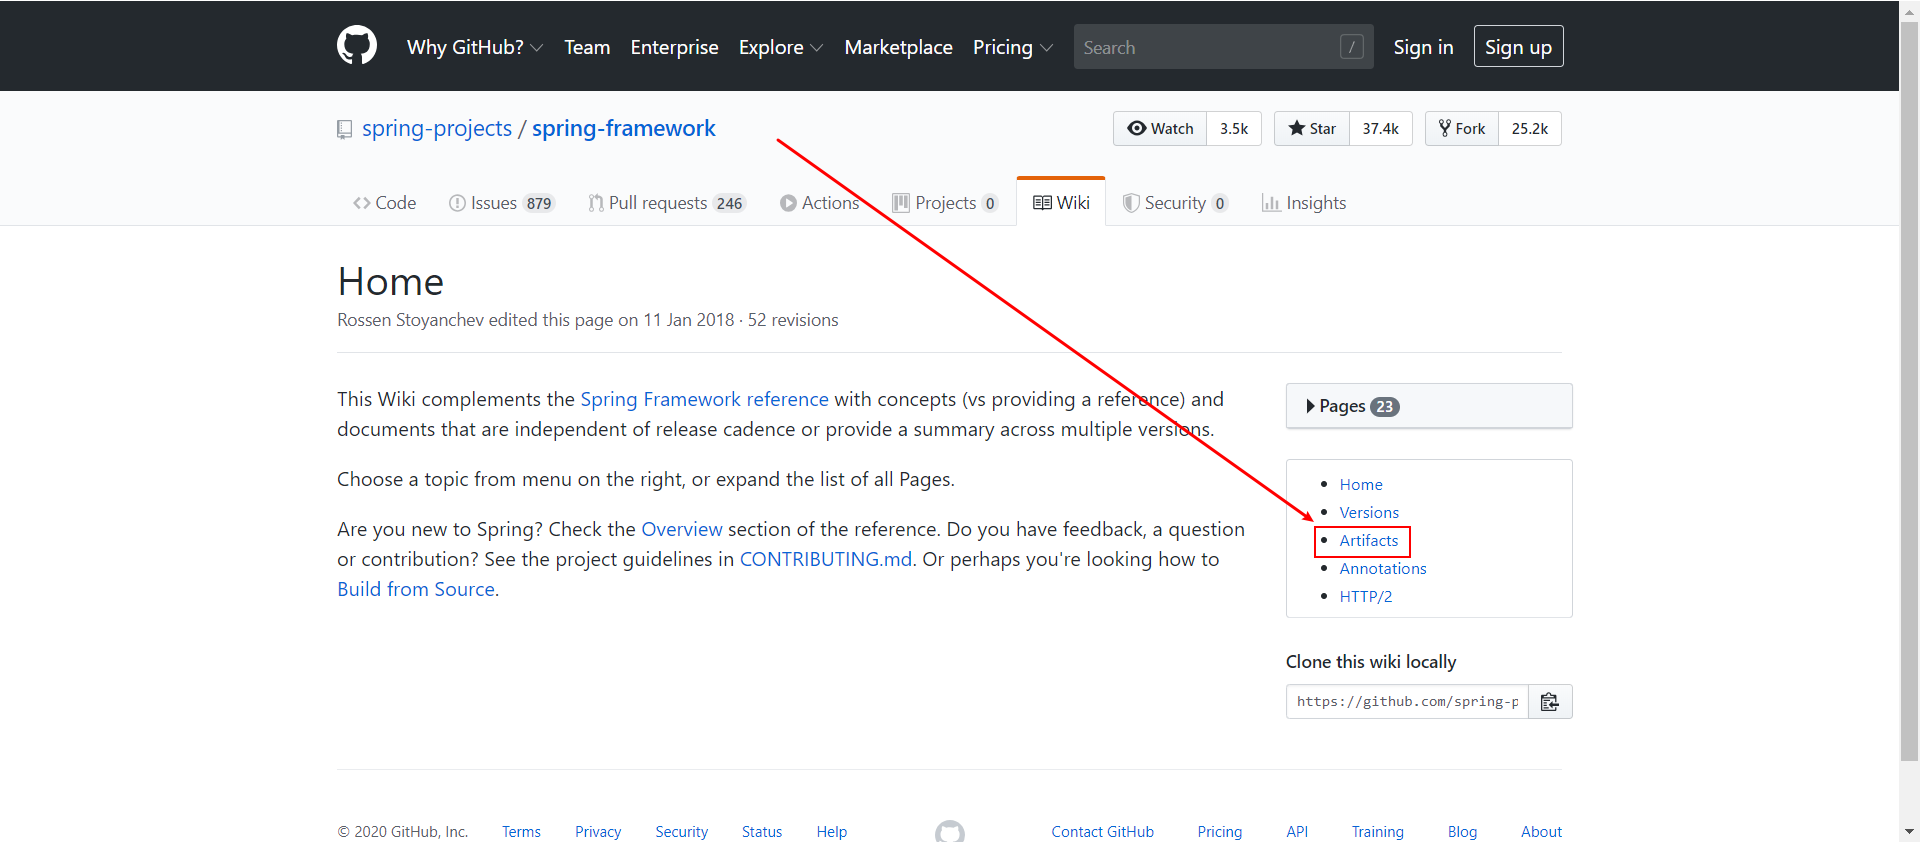Click the GitHub Octocat logo in header
Image resolution: width=1920 pixels, height=842 pixels.
click(x=357, y=46)
